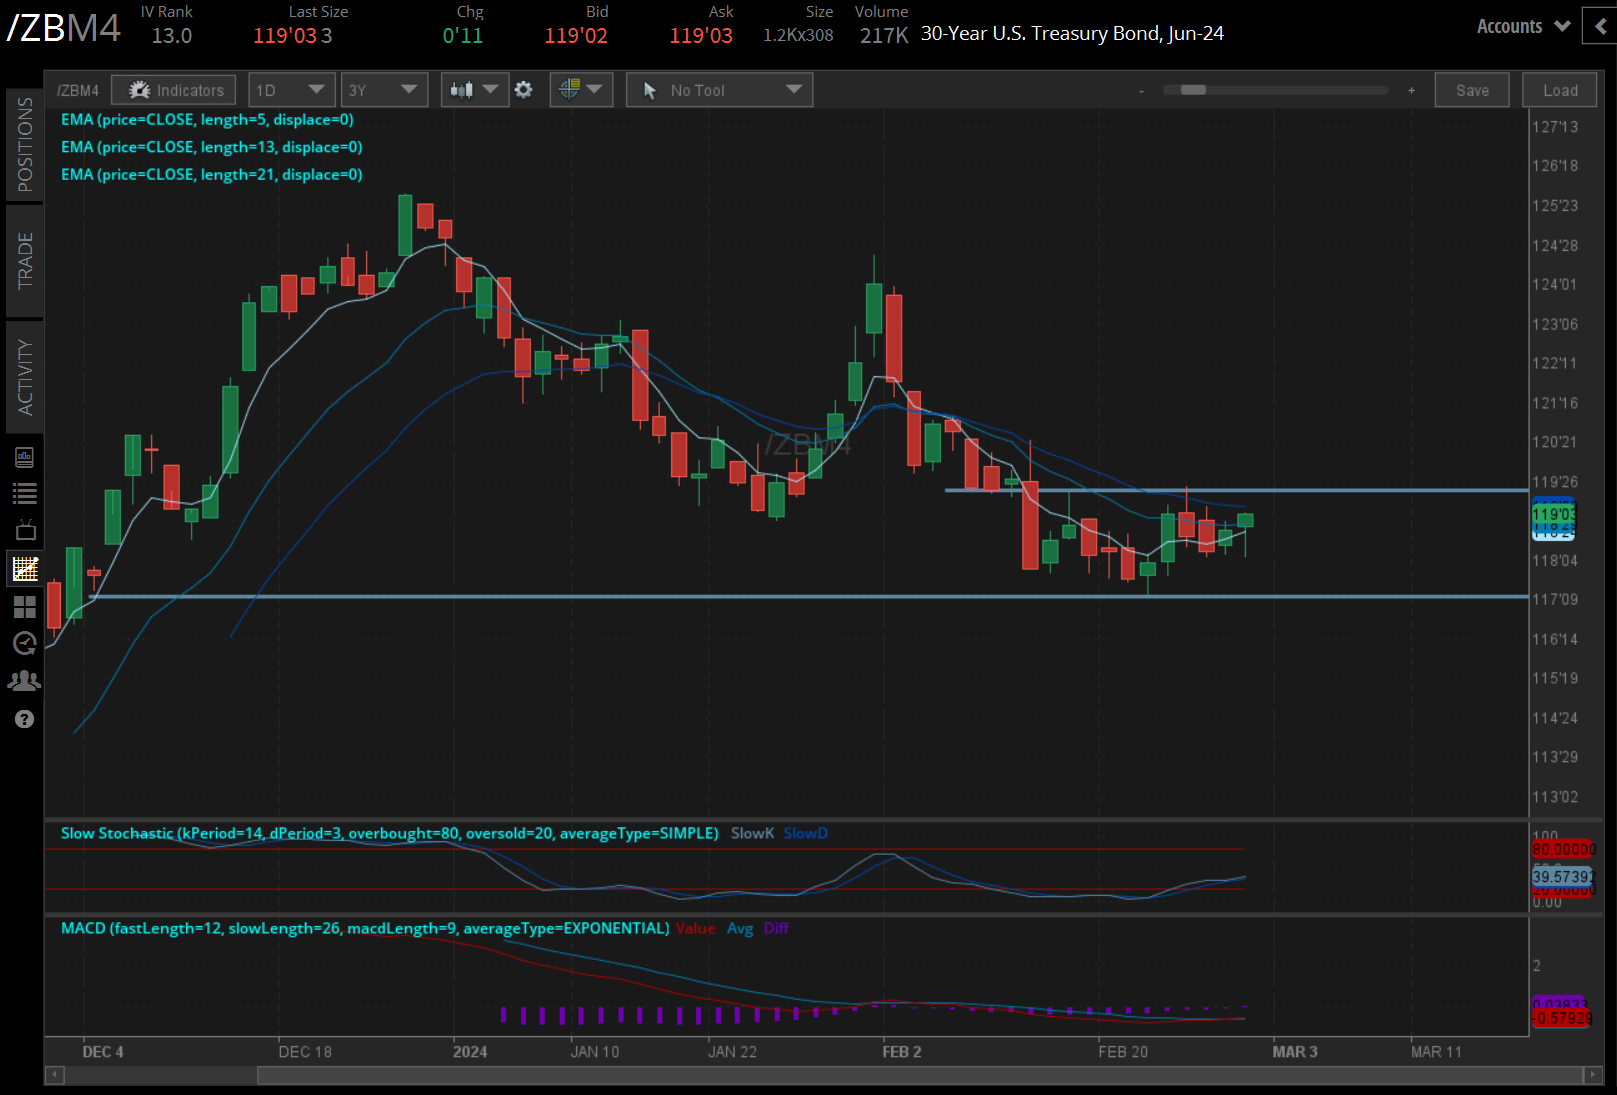Click the Slow Stochastic study label
Screen dimensions: 1617x1095
[x=389, y=833]
